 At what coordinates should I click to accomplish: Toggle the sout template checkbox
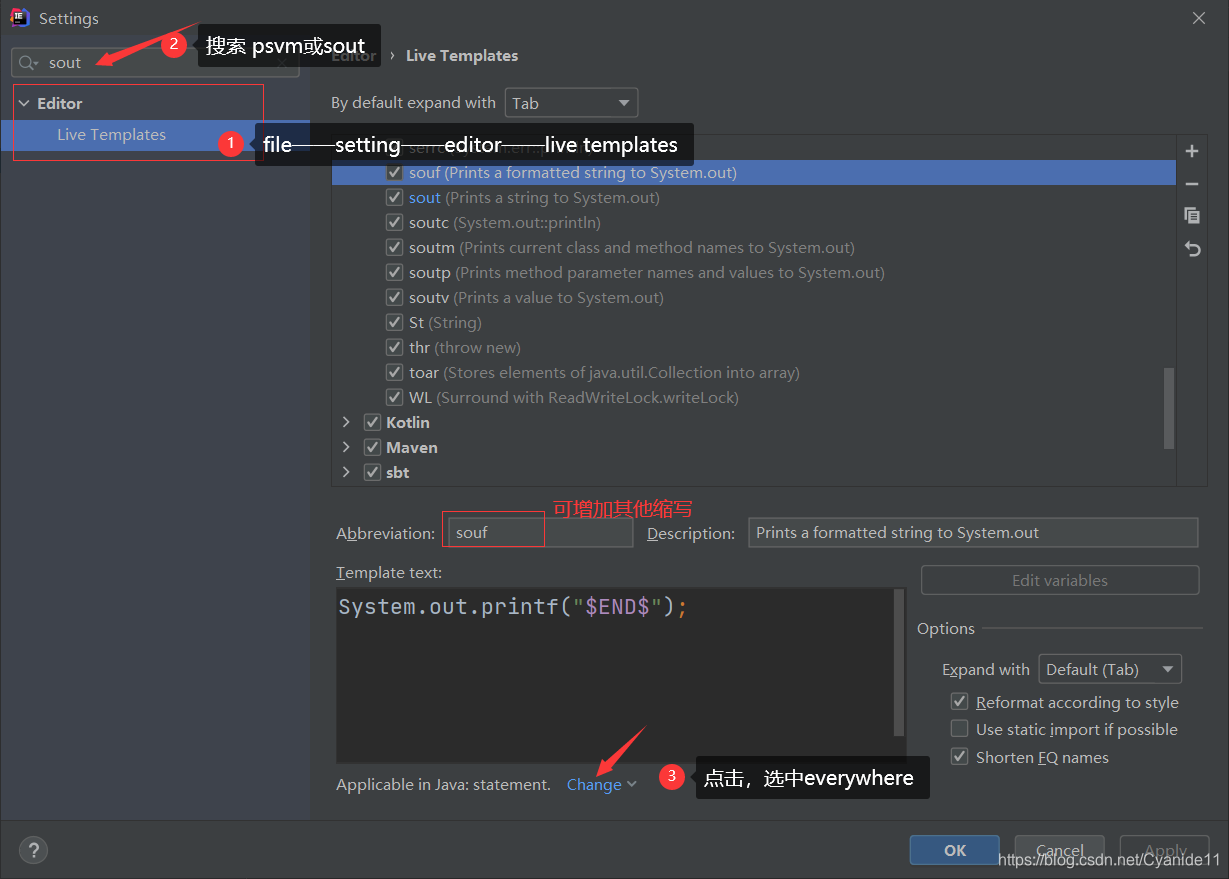click(394, 197)
